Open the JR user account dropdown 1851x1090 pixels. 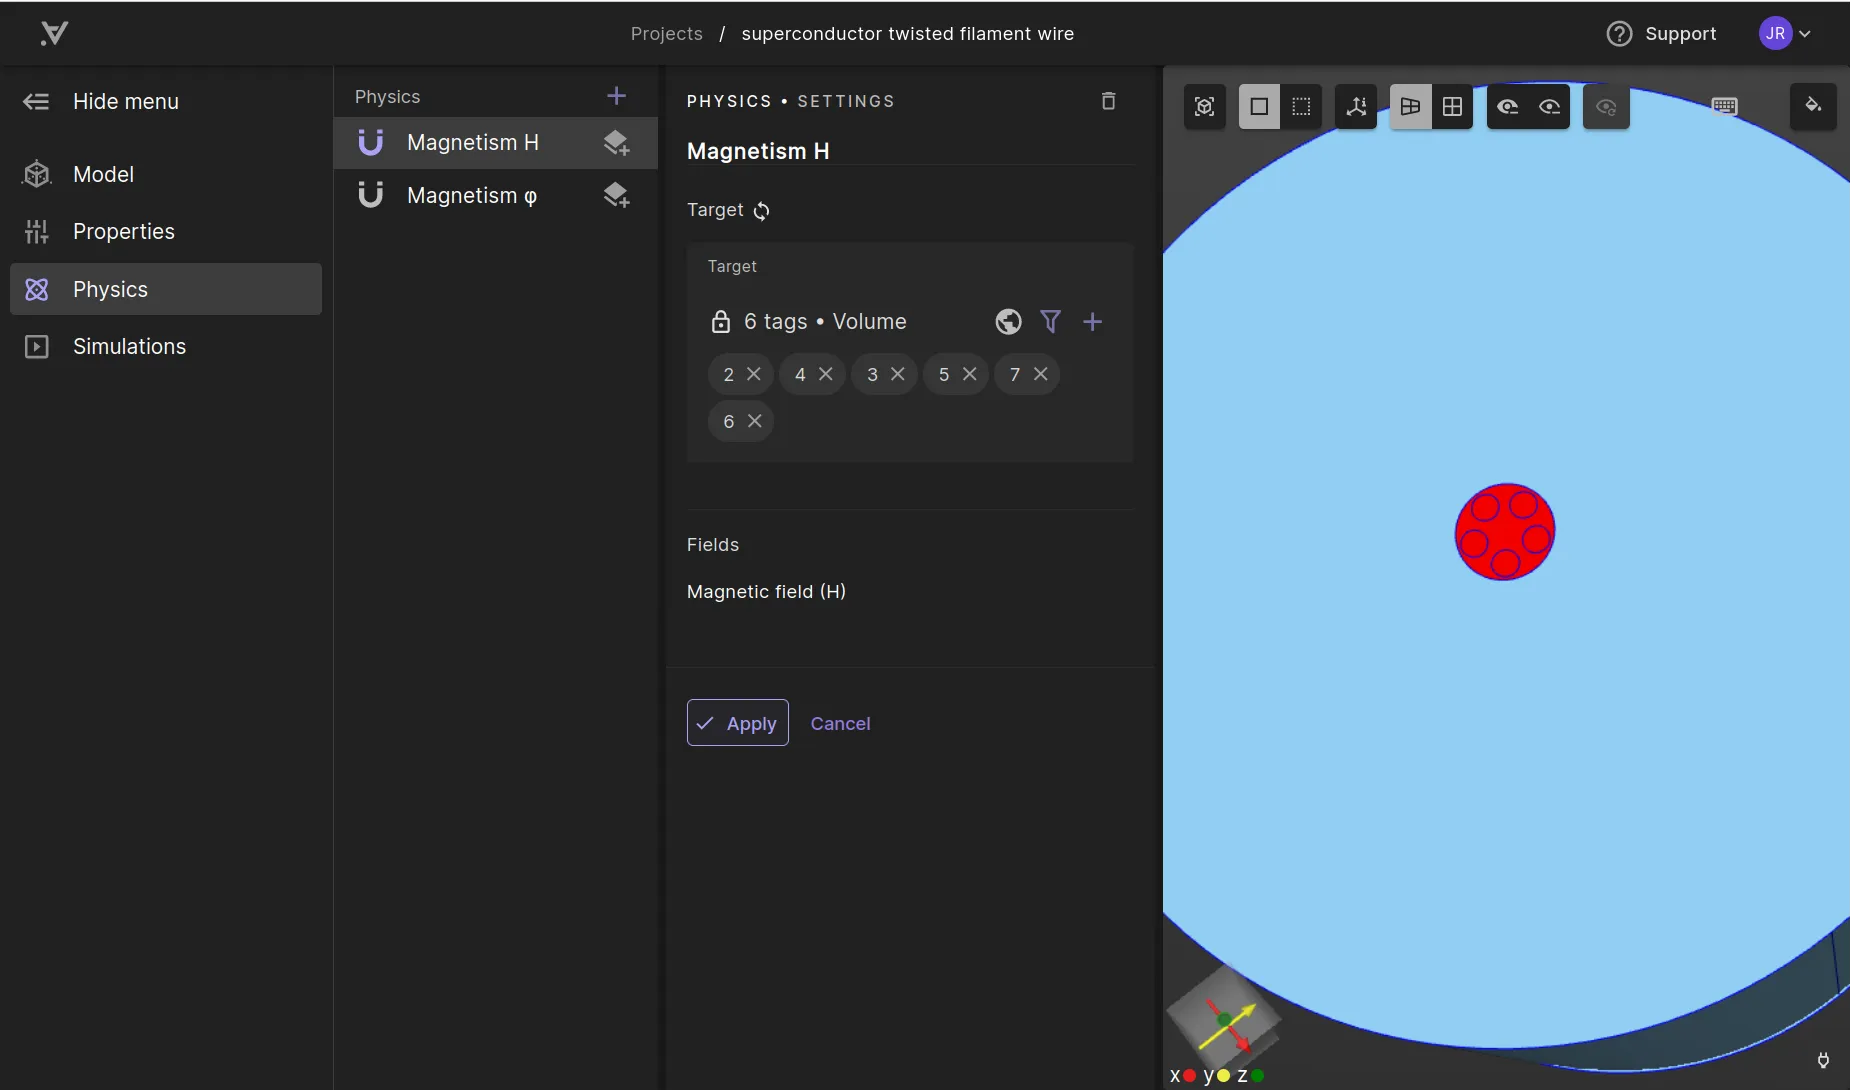[1785, 34]
